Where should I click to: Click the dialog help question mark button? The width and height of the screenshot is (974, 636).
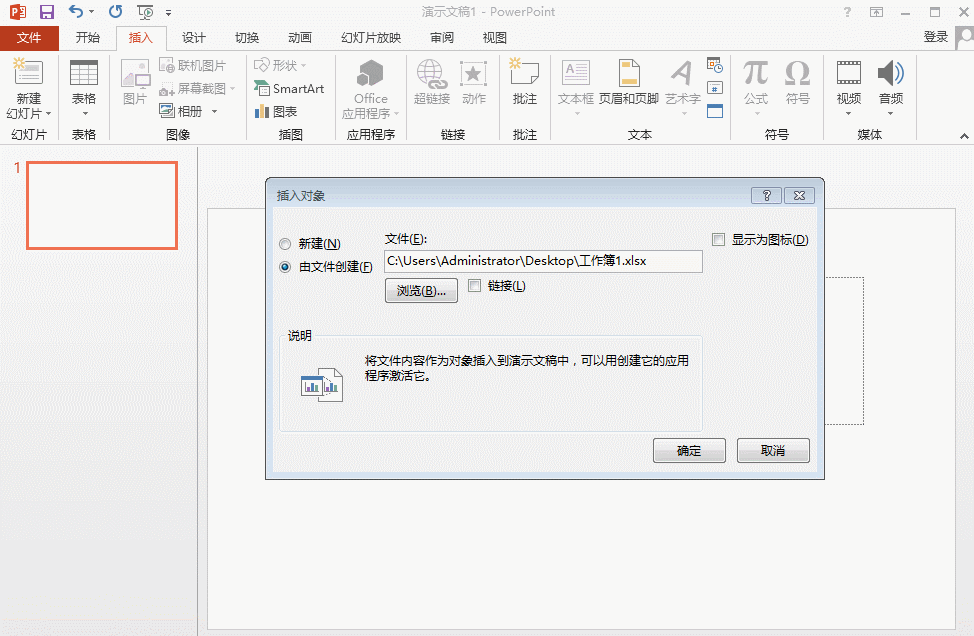[x=767, y=196]
